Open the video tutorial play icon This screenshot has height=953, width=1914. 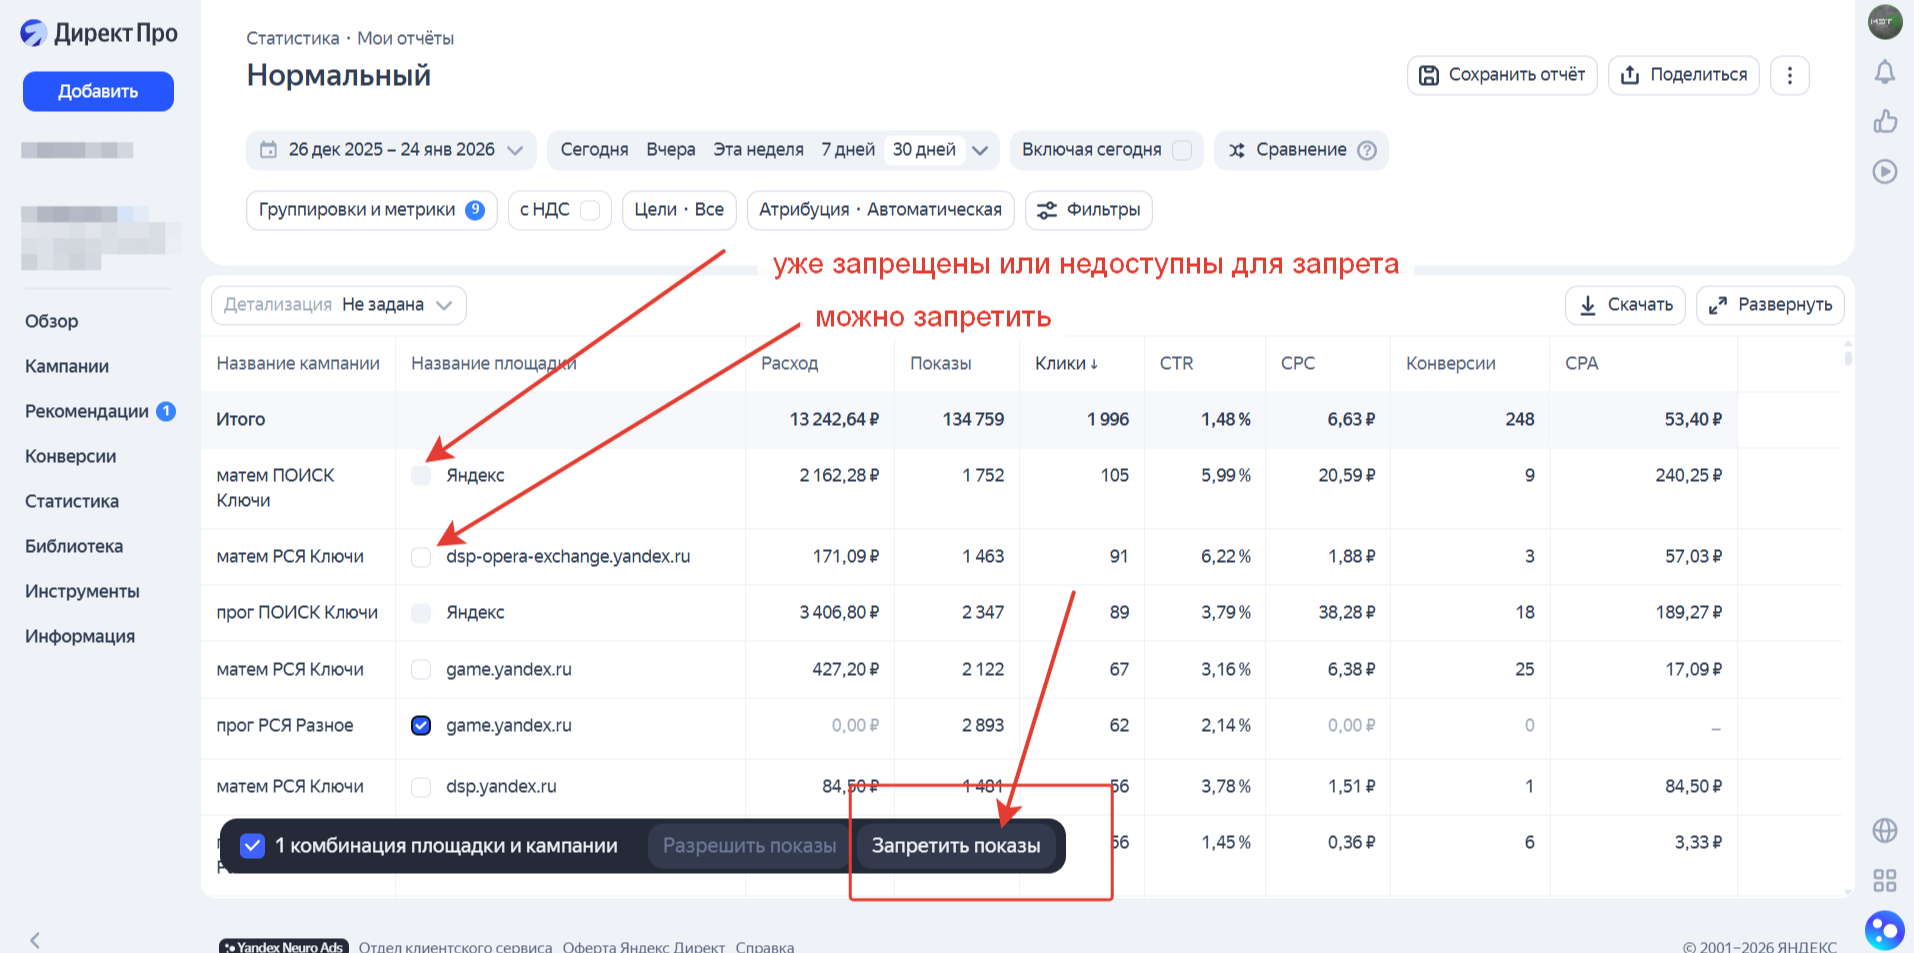click(x=1884, y=171)
